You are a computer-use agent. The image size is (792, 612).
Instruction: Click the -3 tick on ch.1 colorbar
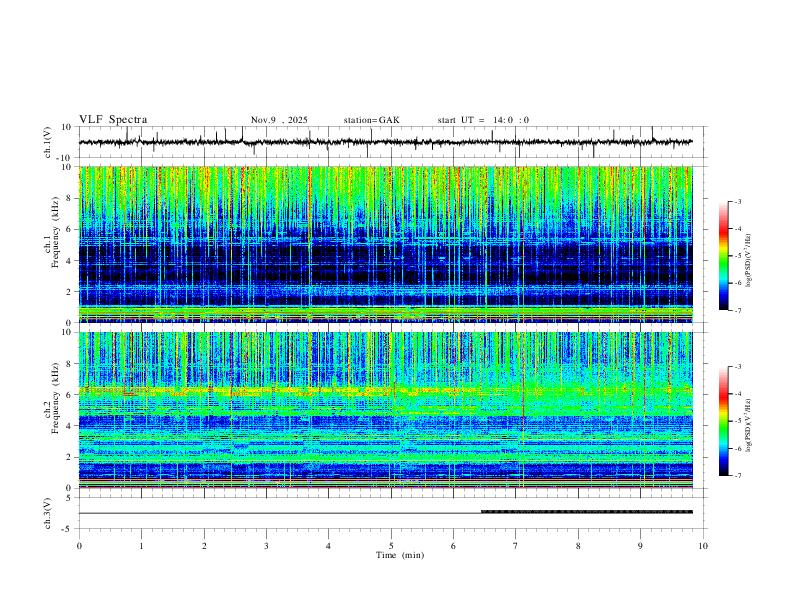[x=738, y=201]
